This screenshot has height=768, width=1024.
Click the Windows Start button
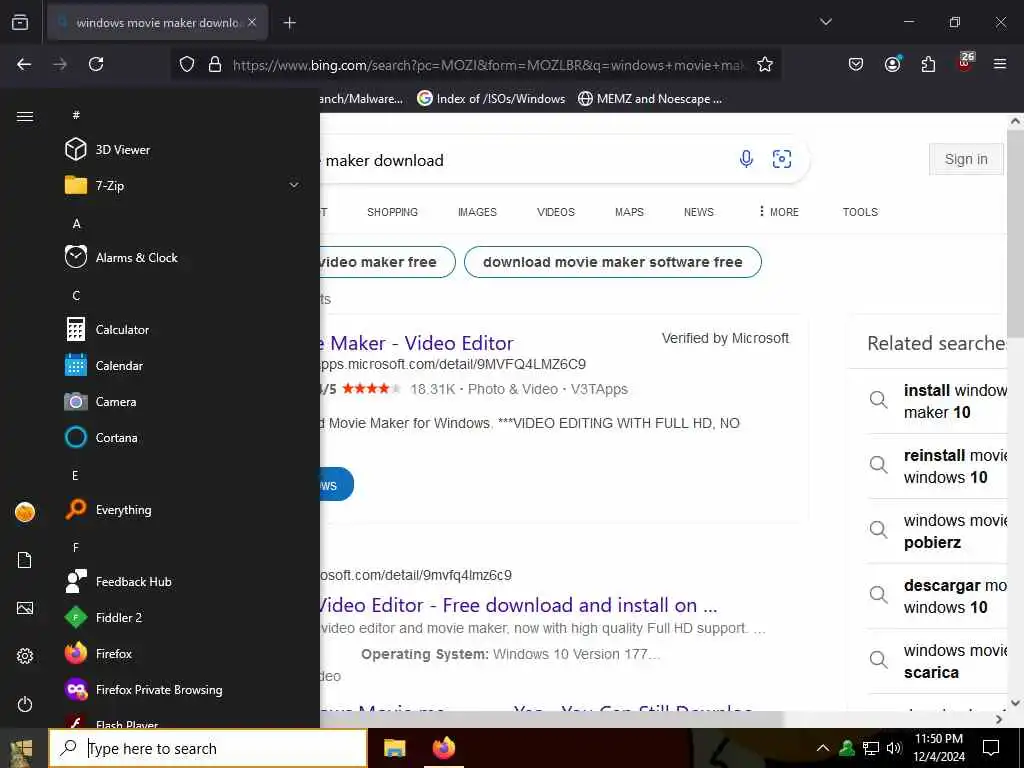pyautogui.click(x=22, y=748)
